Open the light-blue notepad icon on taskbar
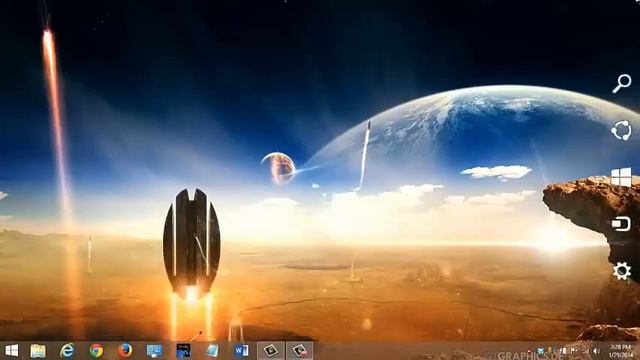Image resolution: width=640 pixels, height=360 pixels. click(212, 351)
